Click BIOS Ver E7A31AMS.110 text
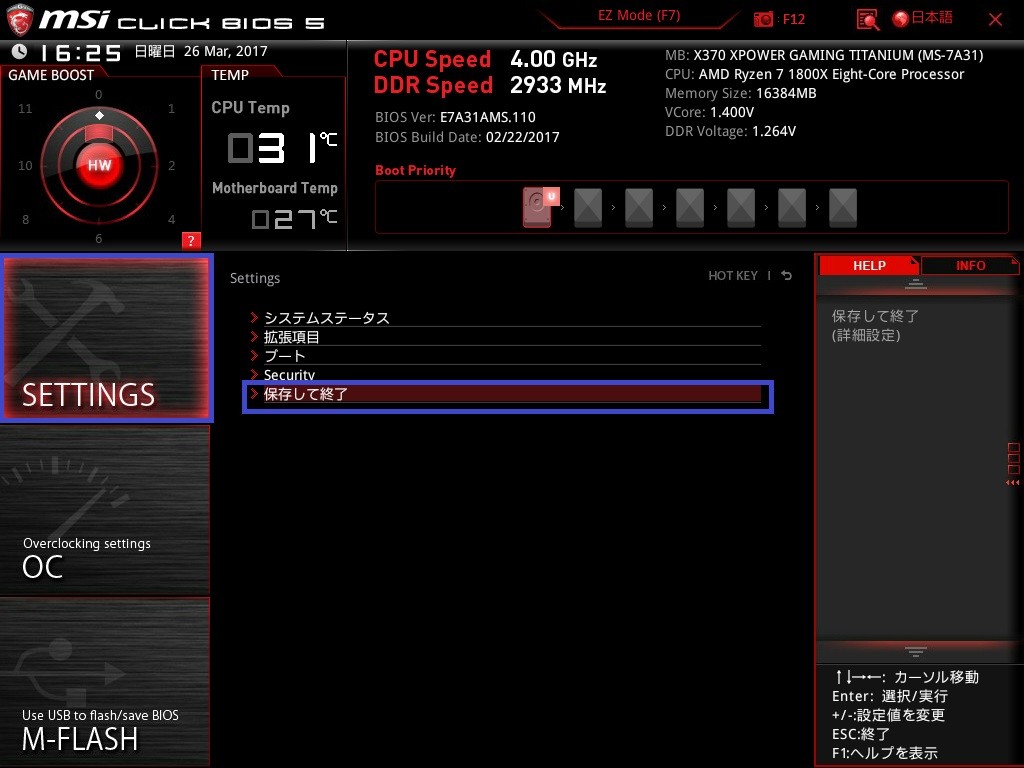 [x=455, y=118]
